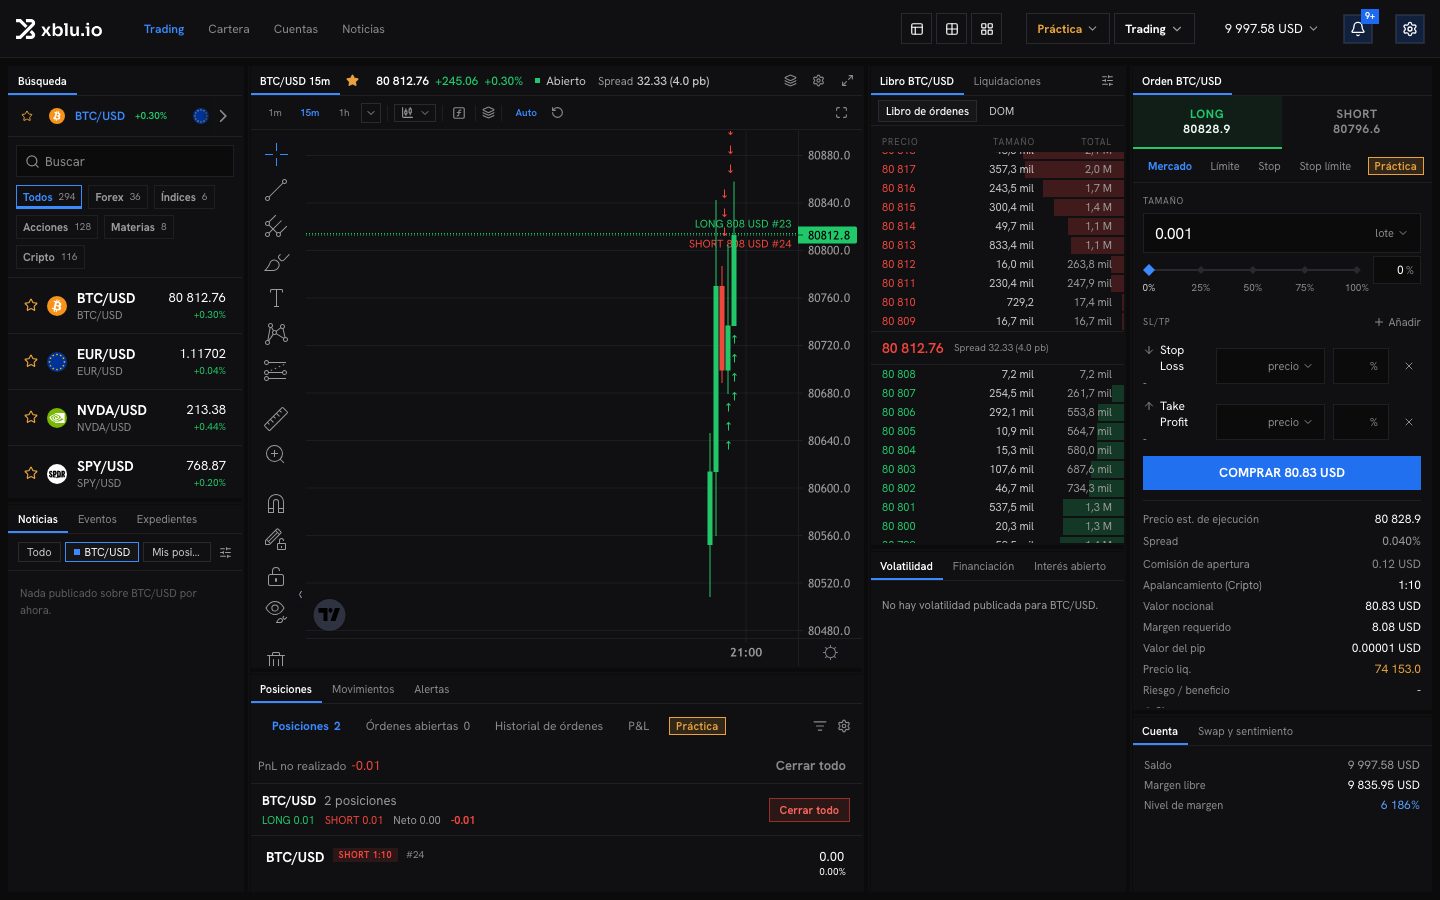
Task: Select the text annotation tool
Action: [276, 297]
